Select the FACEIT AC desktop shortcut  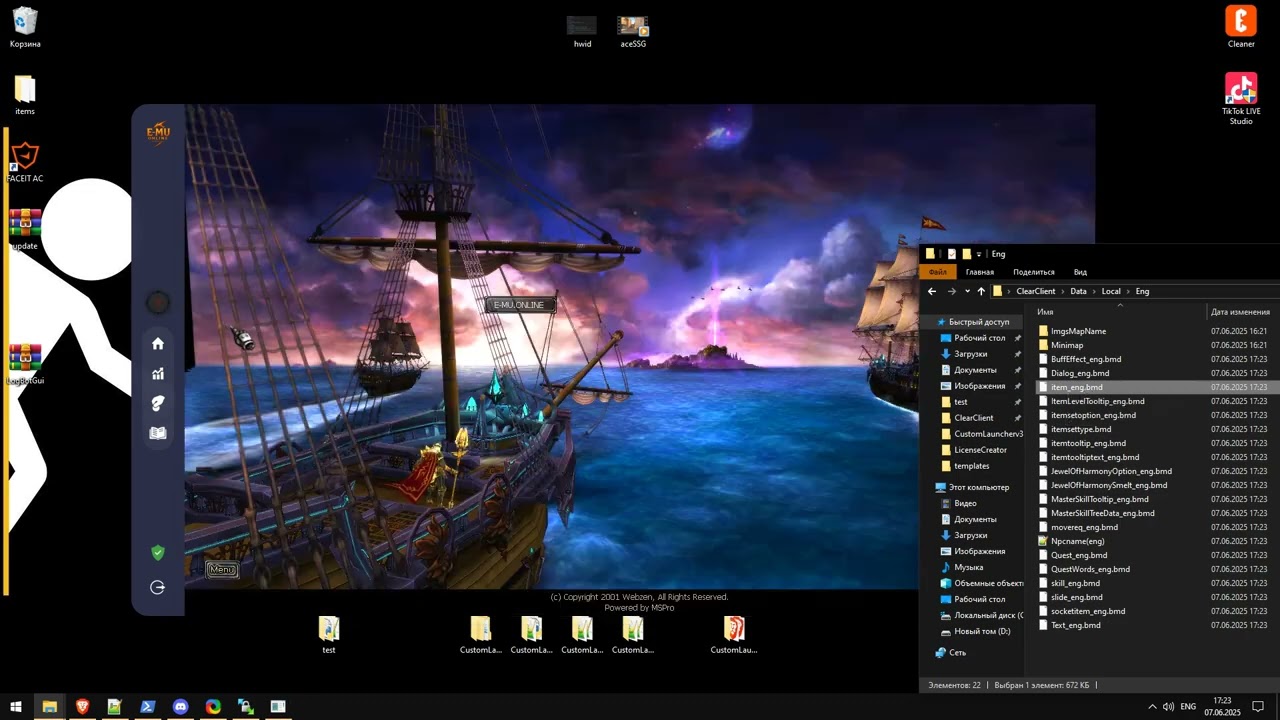[x=25, y=162]
